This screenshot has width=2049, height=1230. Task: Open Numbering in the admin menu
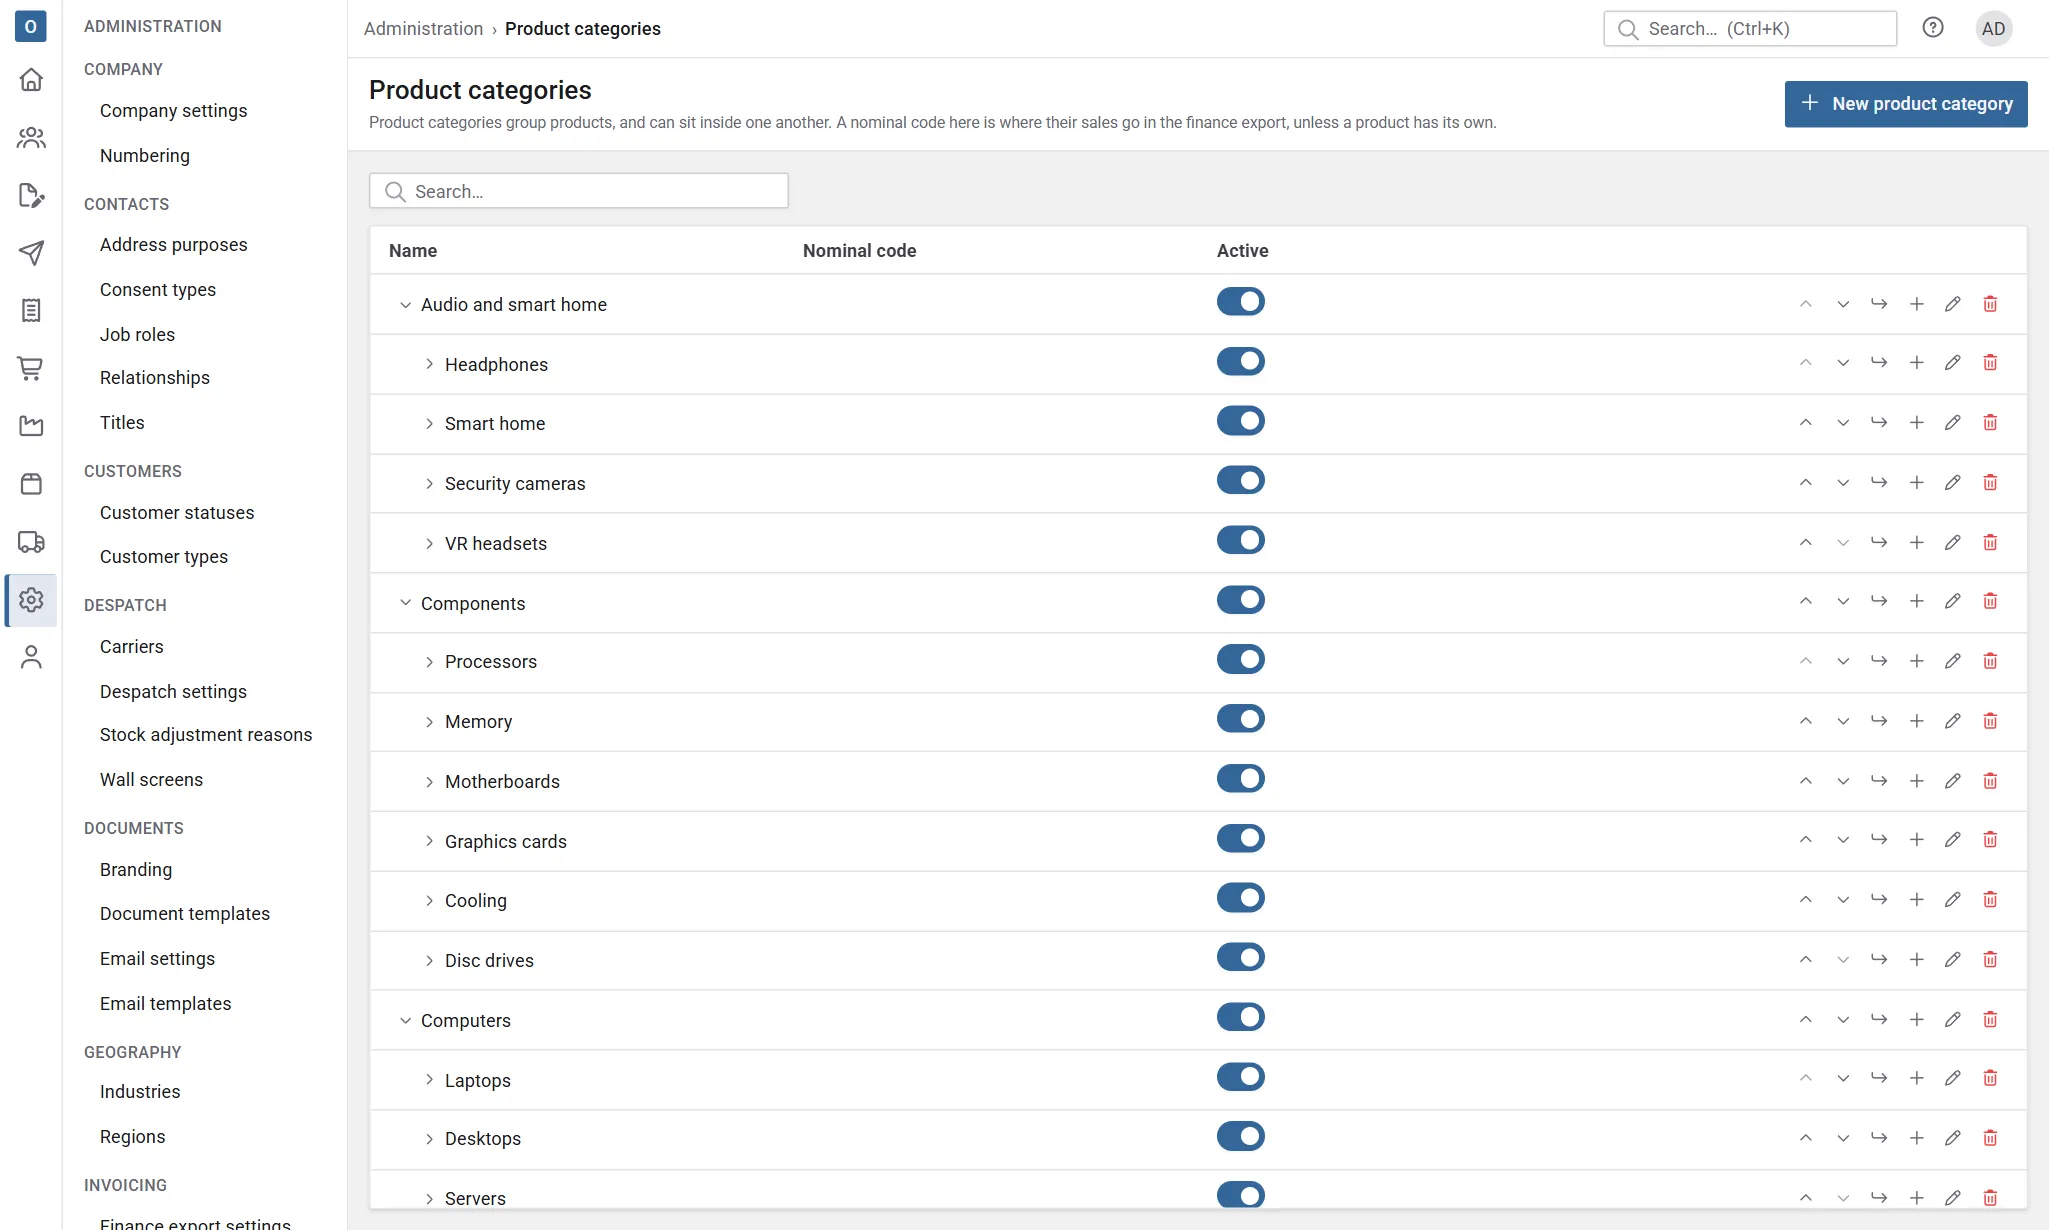[x=145, y=156]
